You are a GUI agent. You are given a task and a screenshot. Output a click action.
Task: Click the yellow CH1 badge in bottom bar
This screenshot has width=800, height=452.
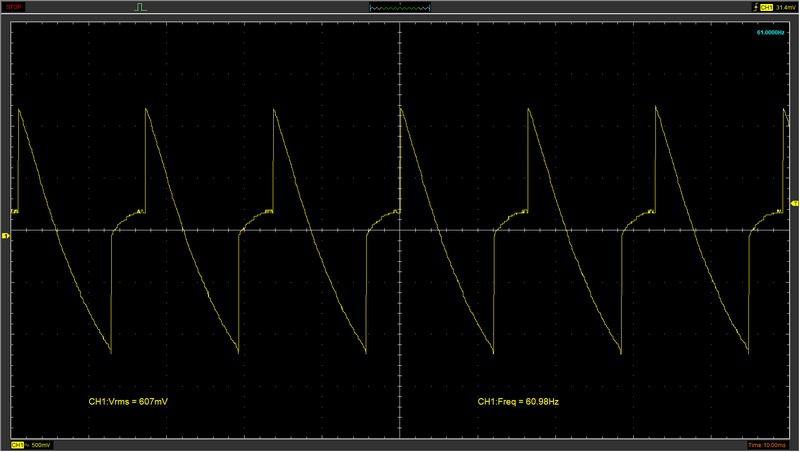coord(17,445)
